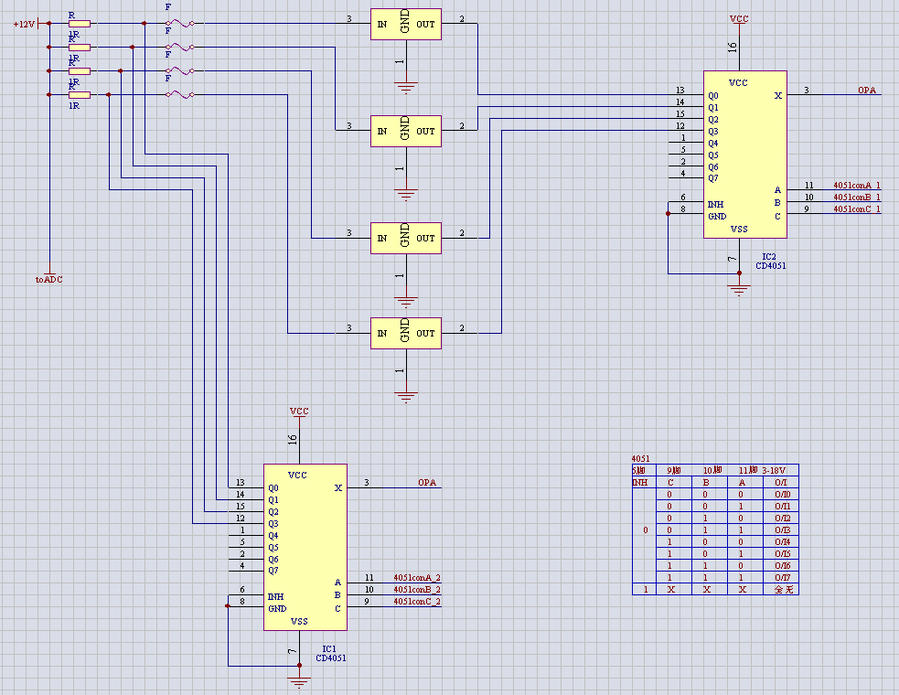Screen dimensions: 899x695
Task: Click the X output pin label on IC2
Action: click(x=778, y=96)
